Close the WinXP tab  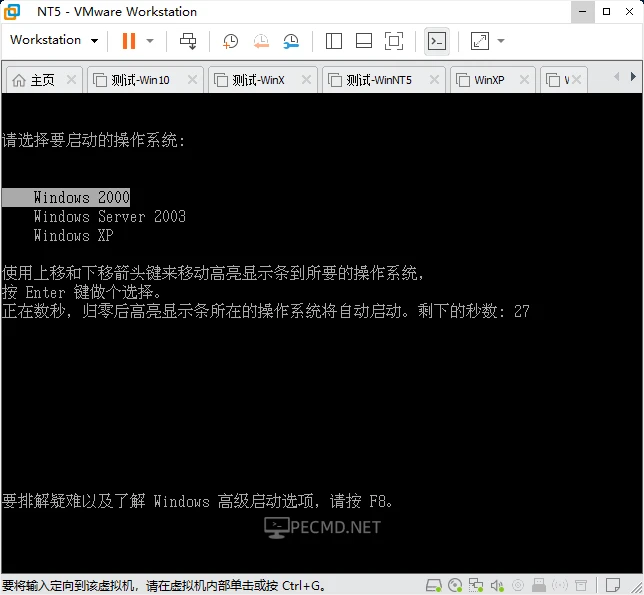click(x=524, y=80)
